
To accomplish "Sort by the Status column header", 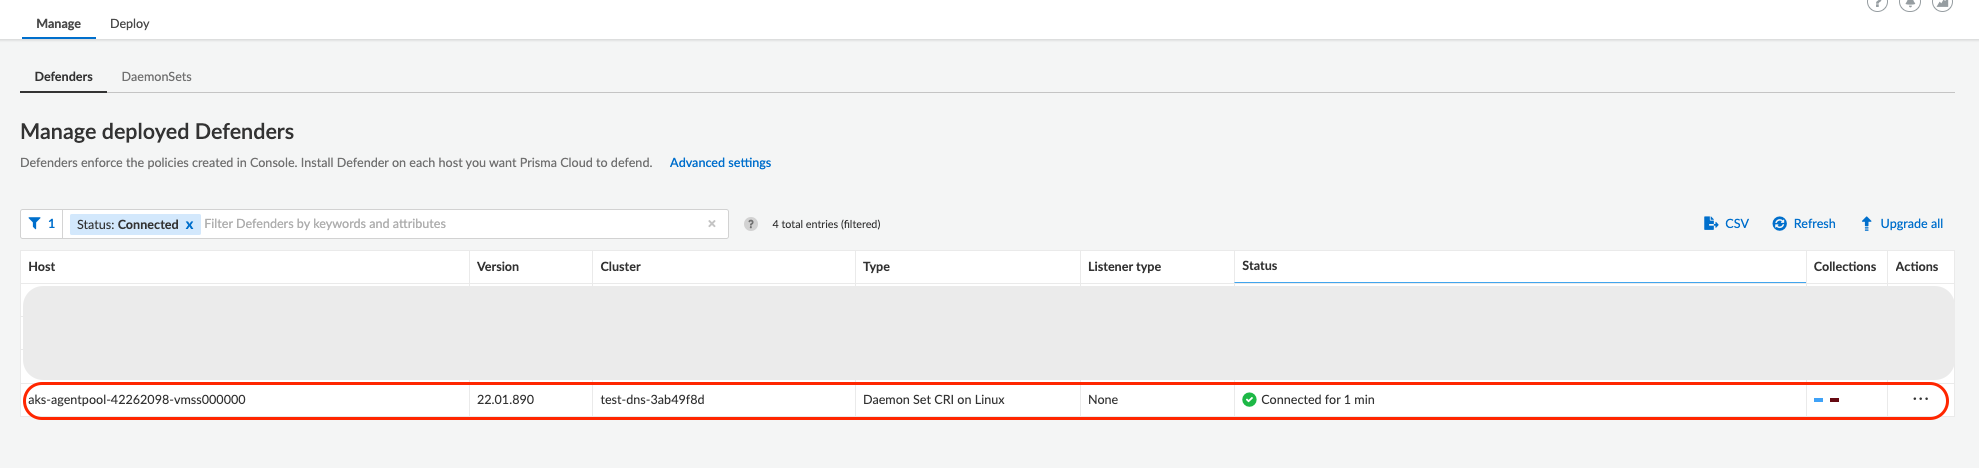I will [x=1260, y=266].
